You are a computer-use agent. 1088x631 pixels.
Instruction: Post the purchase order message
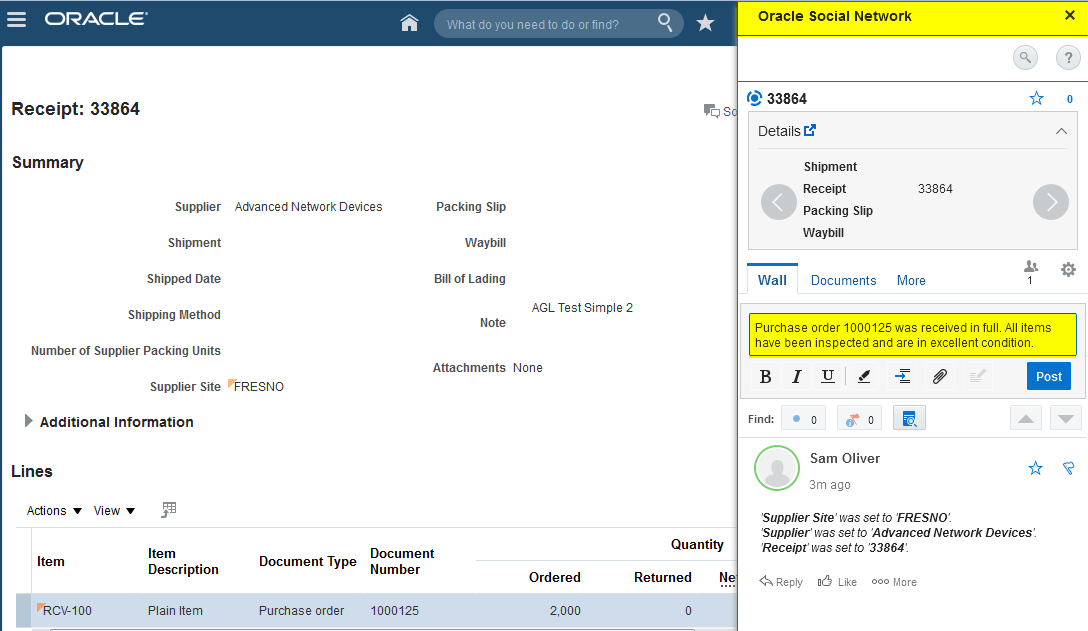[x=1048, y=376]
